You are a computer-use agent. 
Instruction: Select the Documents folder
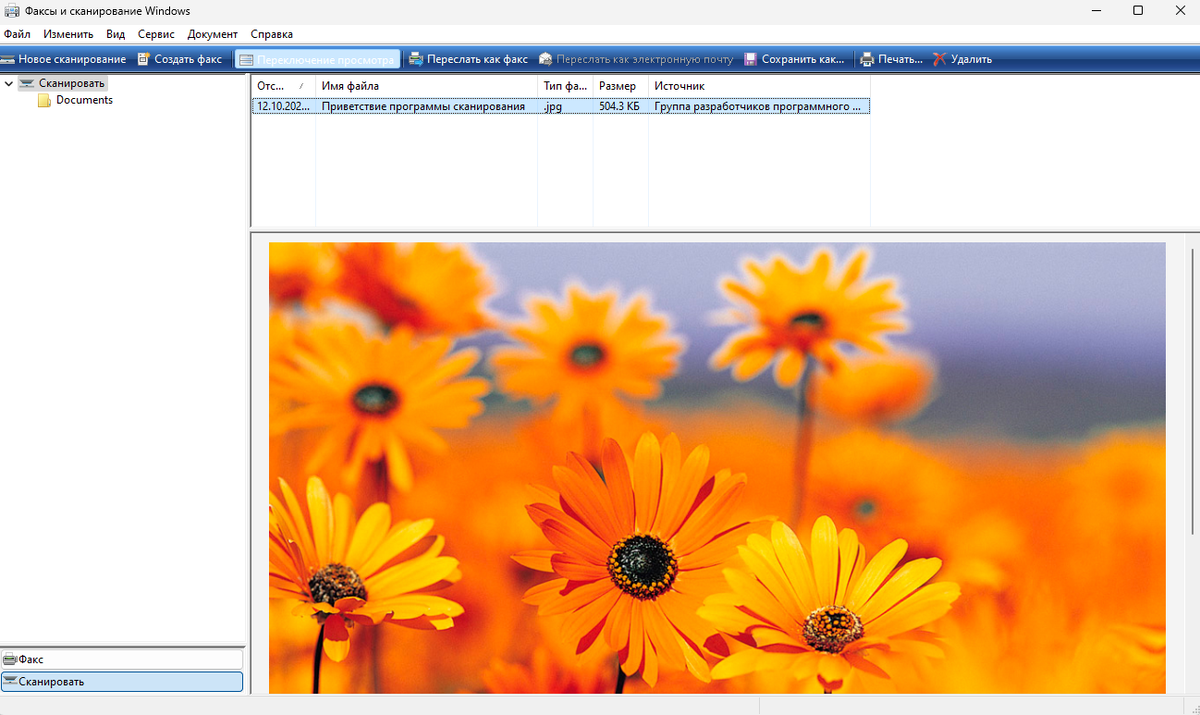(x=84, y=100)
